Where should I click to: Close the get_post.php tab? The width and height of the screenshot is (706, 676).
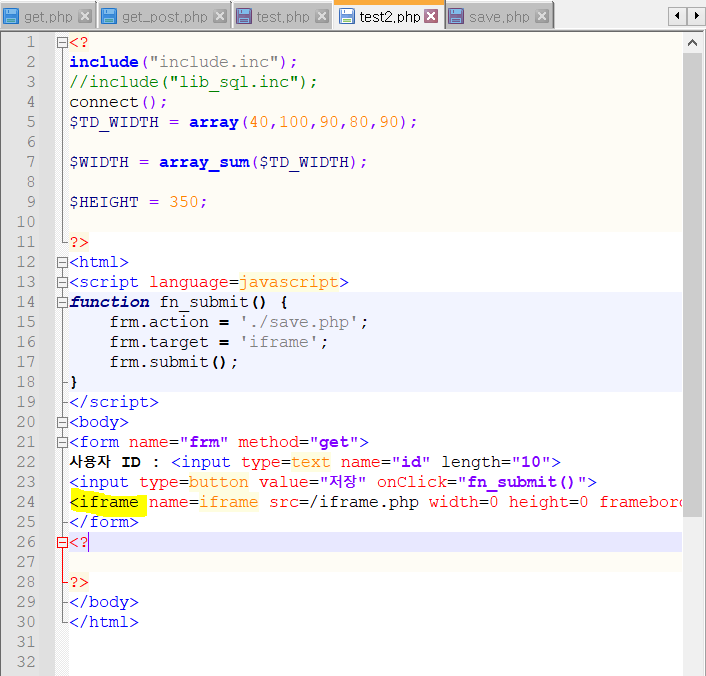220,17
